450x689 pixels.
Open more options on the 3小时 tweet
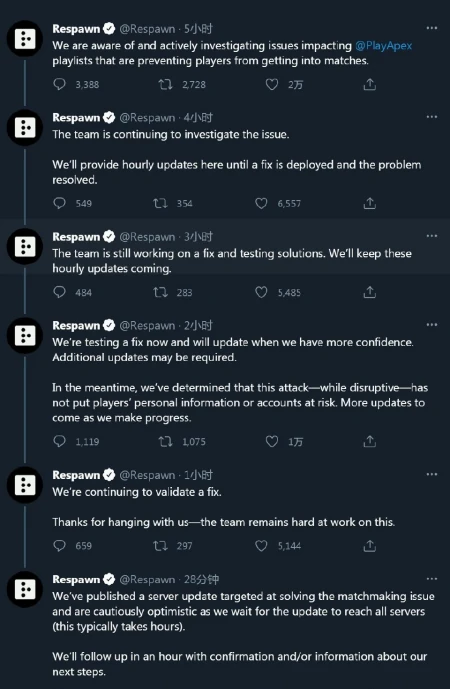(x=432, y=236)
